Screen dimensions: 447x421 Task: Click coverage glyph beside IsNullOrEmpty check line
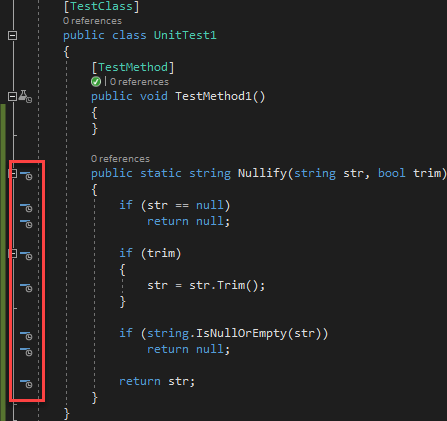[26, 335]
